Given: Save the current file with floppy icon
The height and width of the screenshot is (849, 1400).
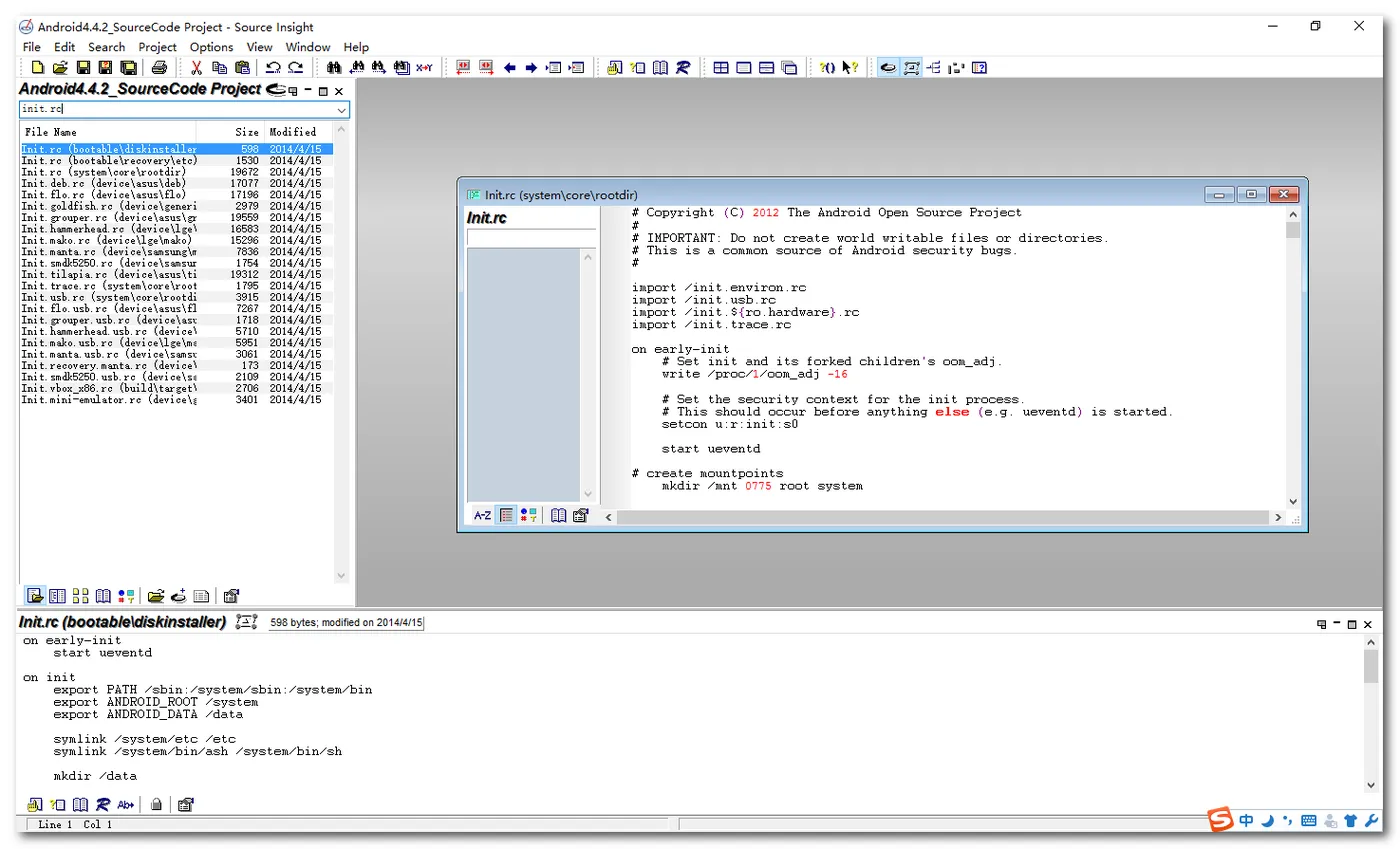Looking at the screenshot, I should [x=83, y=68].
